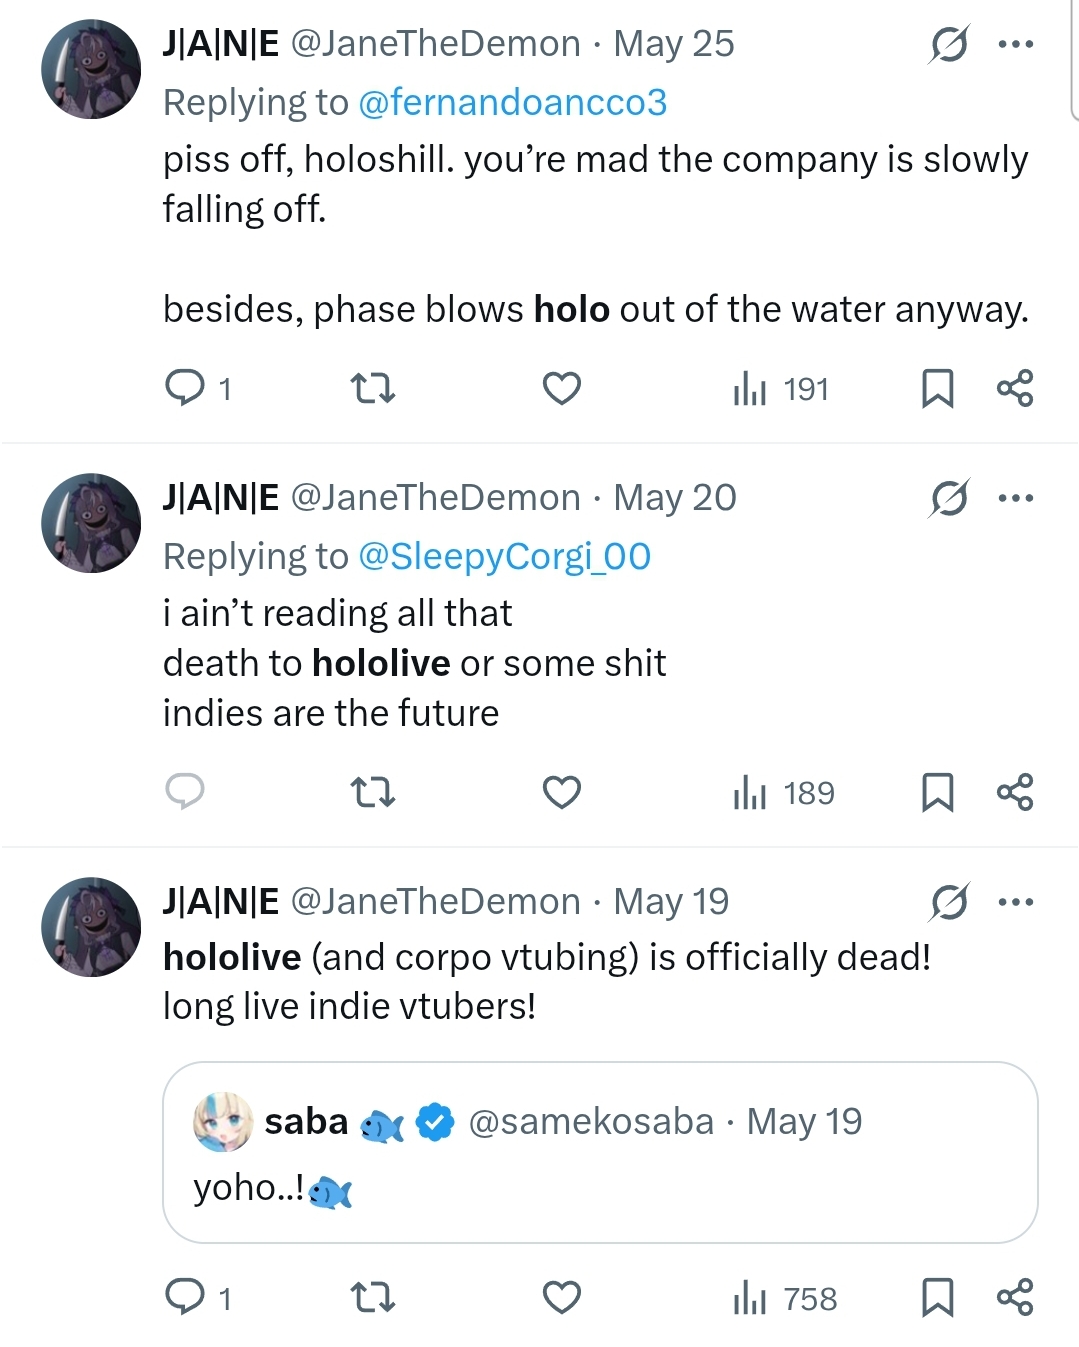Viewport: 1079px width, 1347px height.
Task: Share the May 25 tweet
Action: [1015, 388]
